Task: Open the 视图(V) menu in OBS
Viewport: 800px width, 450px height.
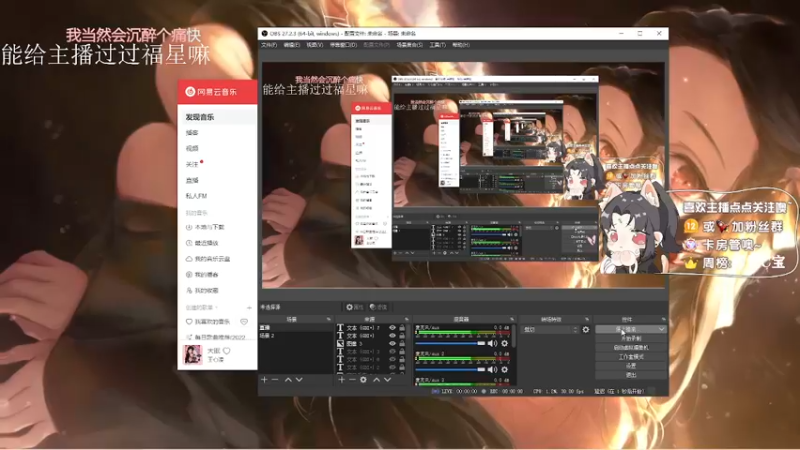Action: (314, 45)
